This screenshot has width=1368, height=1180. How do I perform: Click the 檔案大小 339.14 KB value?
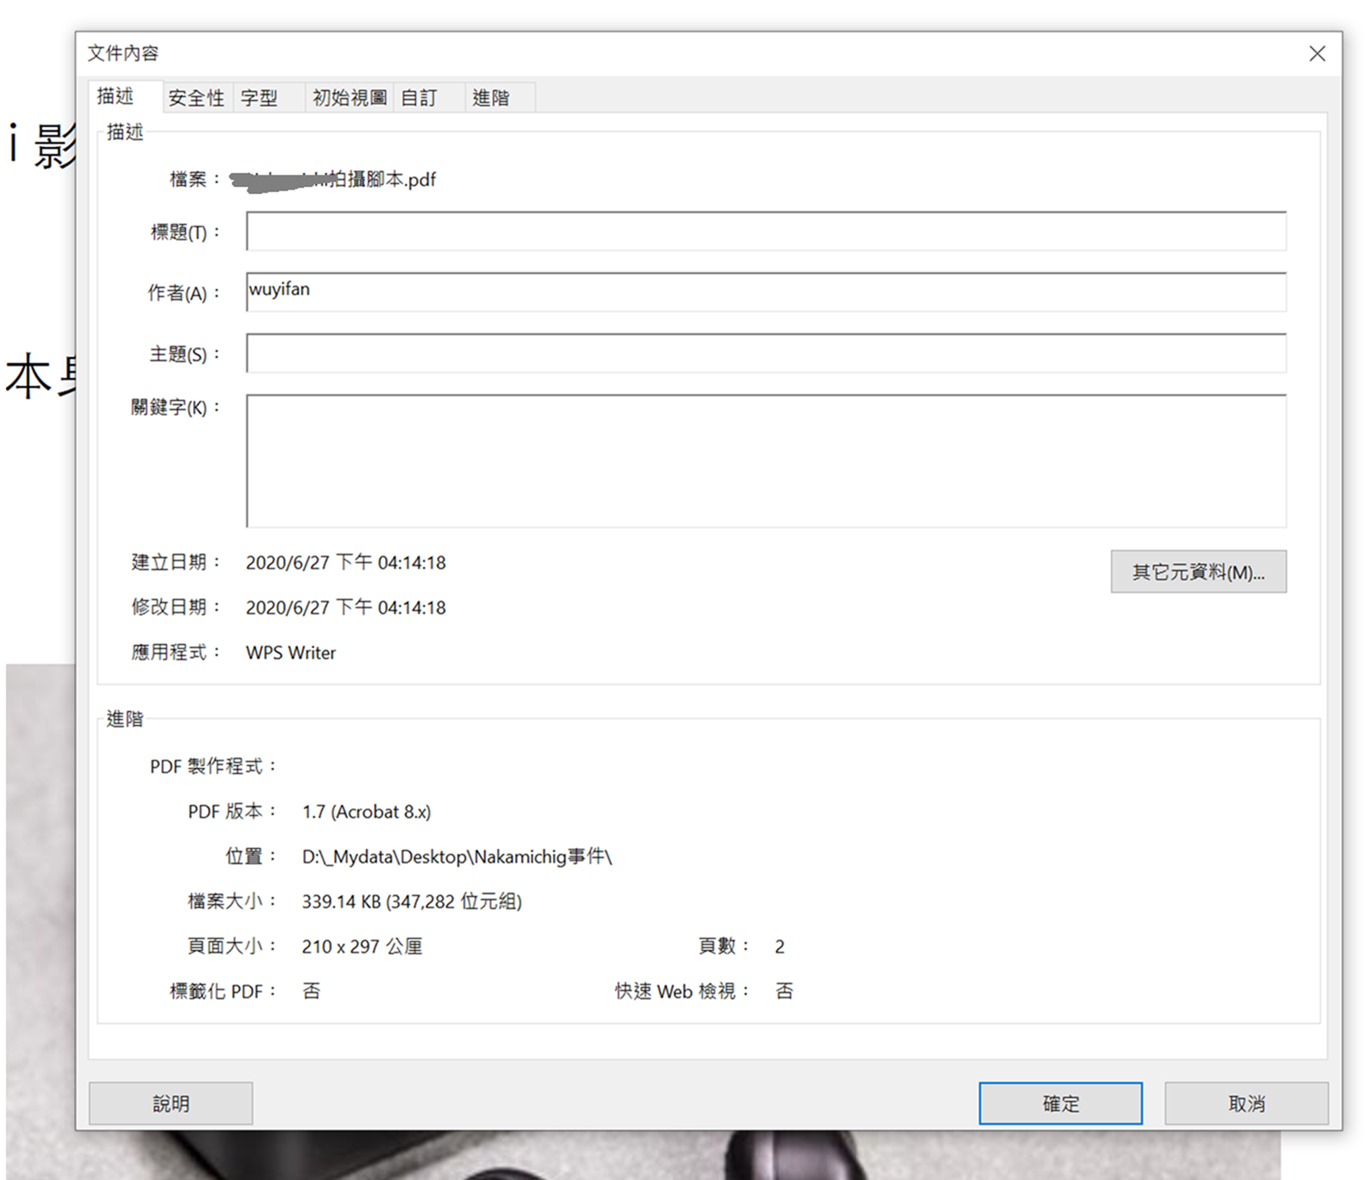coord(411,902)
